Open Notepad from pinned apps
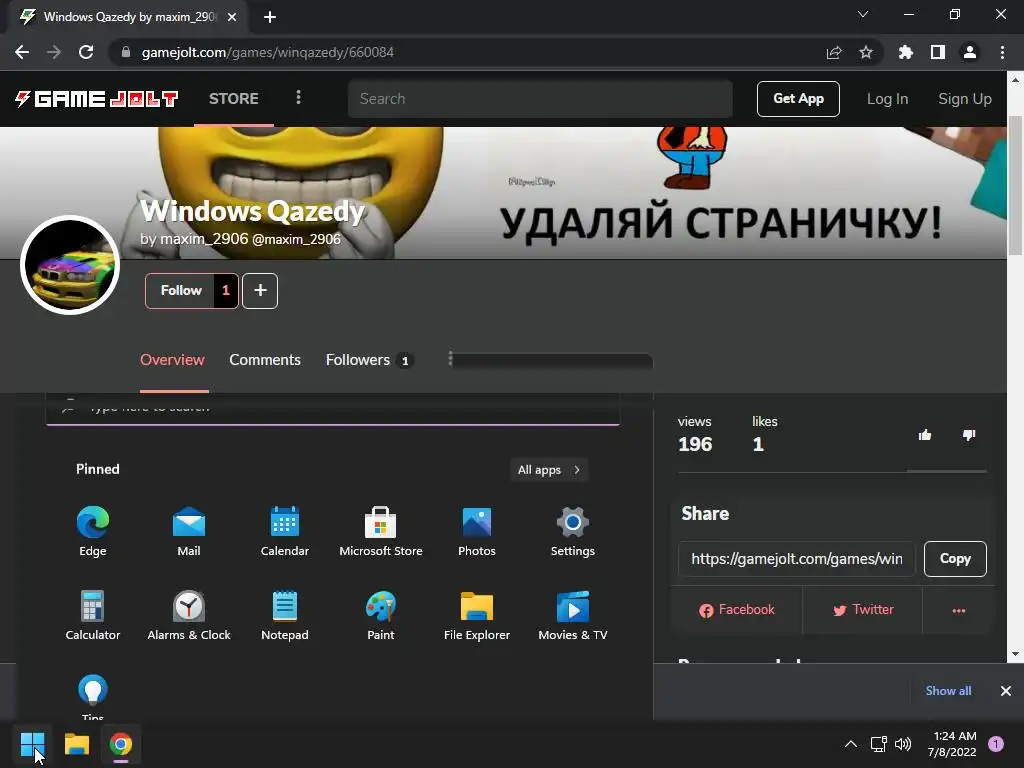The width and height of the screenshot is (1024, 768). (x=285, y=615)
